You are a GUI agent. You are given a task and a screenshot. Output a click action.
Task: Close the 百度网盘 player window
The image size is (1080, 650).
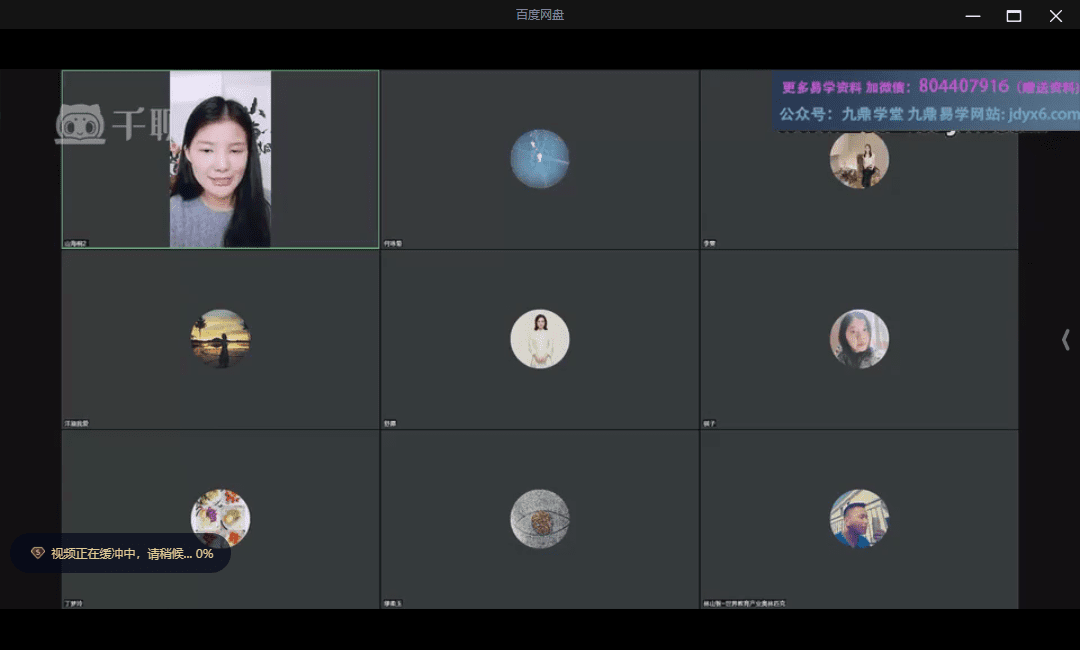(1055, 15)
